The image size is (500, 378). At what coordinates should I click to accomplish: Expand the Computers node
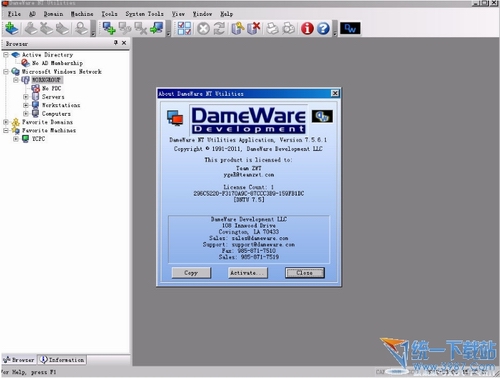[26, 114]
